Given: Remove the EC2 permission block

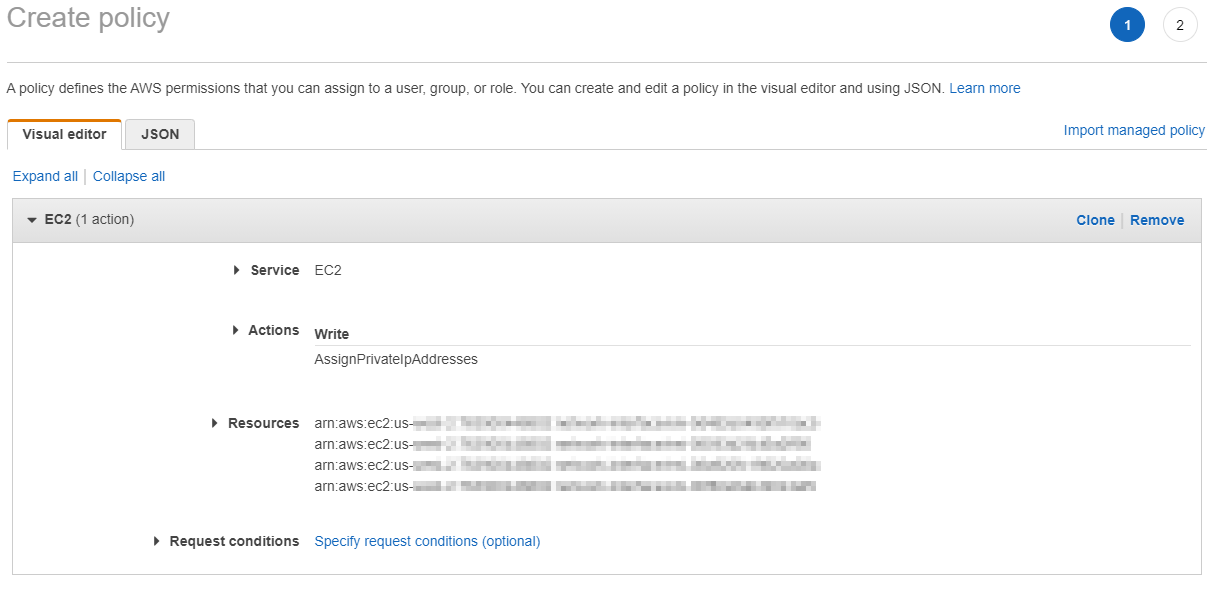Looking at the screenshot, I should coord(1157,220).
